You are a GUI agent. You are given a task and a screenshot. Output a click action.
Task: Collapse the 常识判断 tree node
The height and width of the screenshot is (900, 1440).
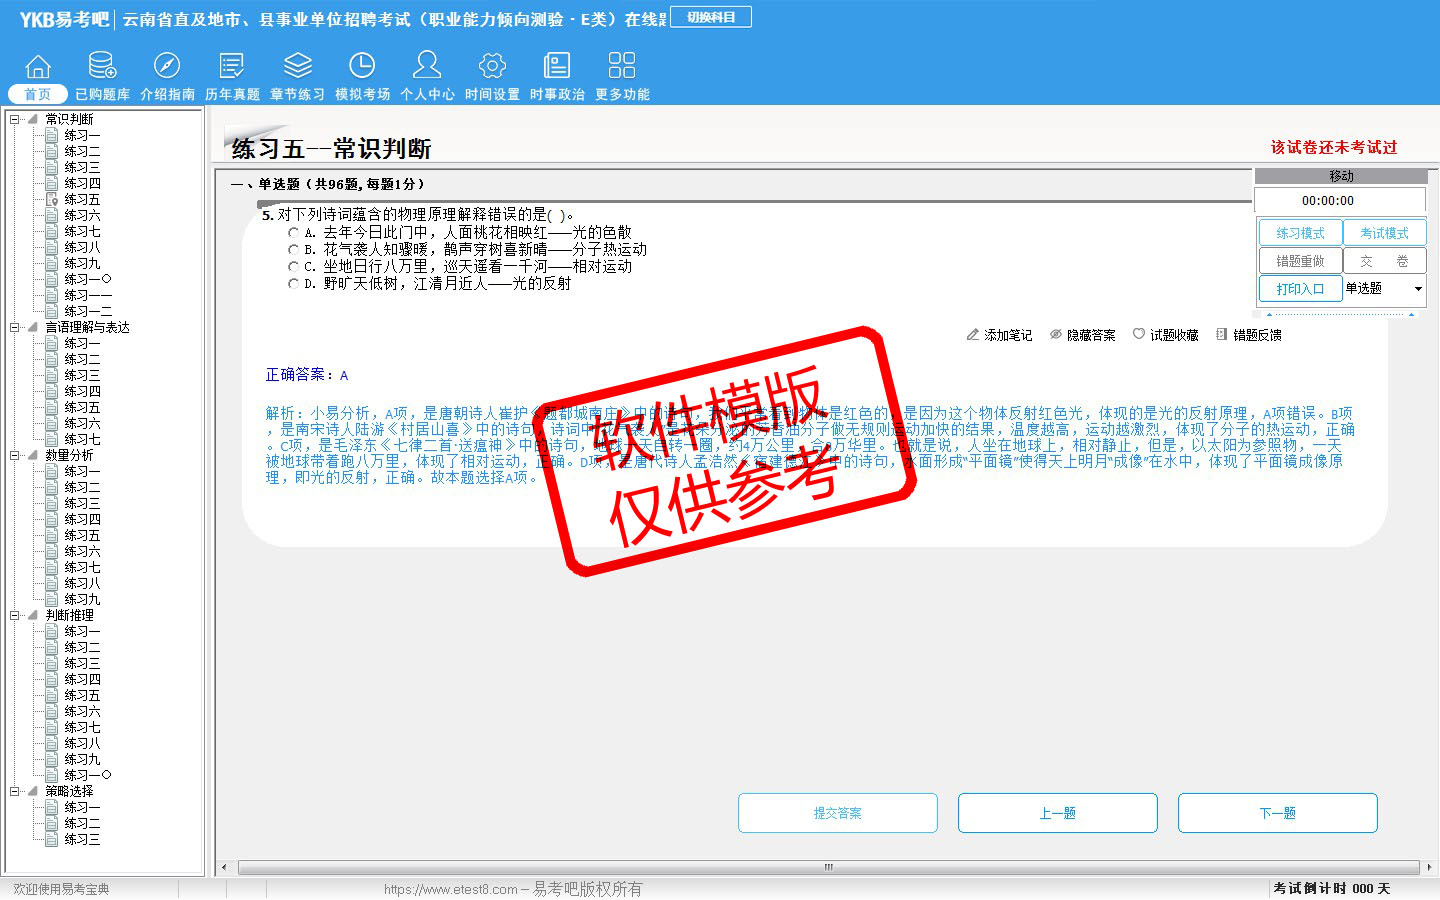coord(15,119)
